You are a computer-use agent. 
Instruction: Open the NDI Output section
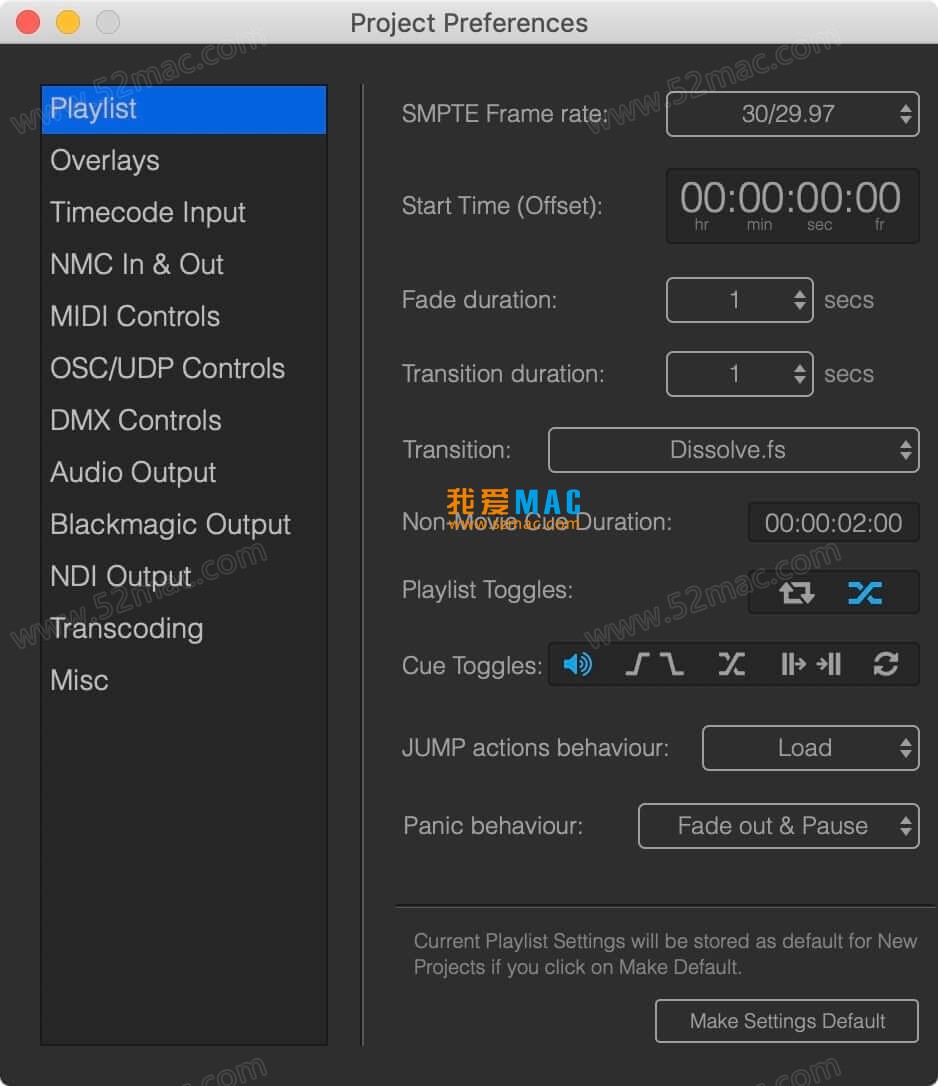click(184, 576)
